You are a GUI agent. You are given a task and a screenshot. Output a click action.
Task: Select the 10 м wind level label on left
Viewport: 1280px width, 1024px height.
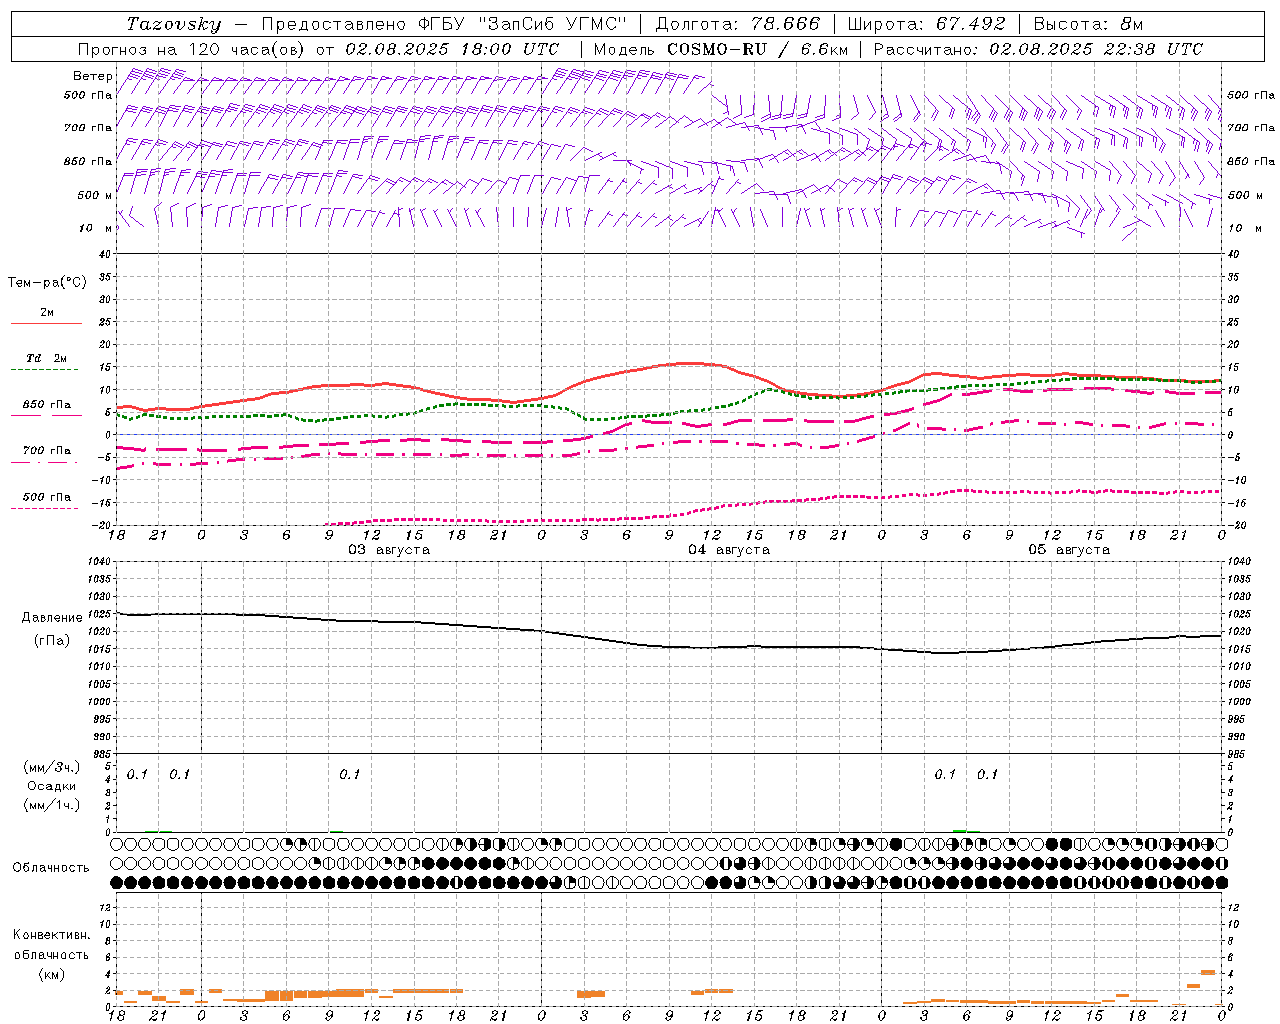click(x=96, y=228)
